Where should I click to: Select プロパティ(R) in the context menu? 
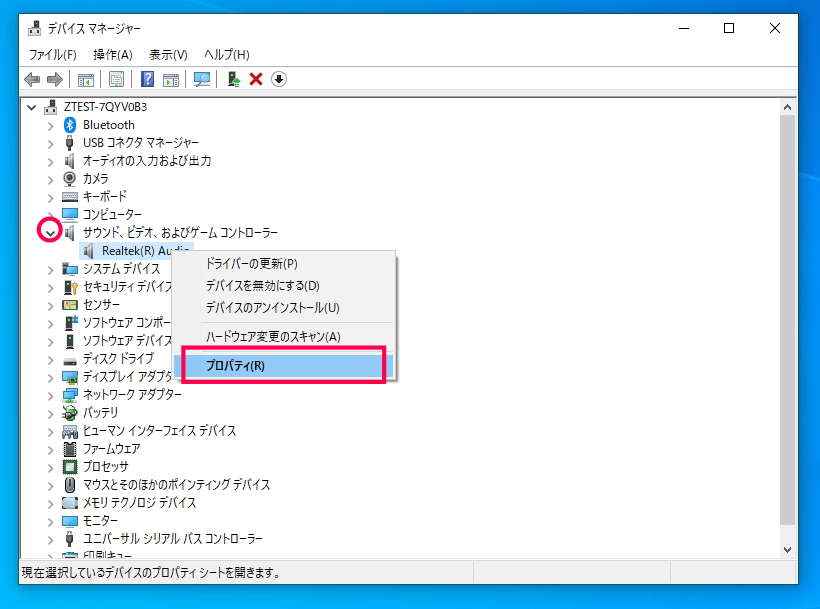tap(284, 365)
